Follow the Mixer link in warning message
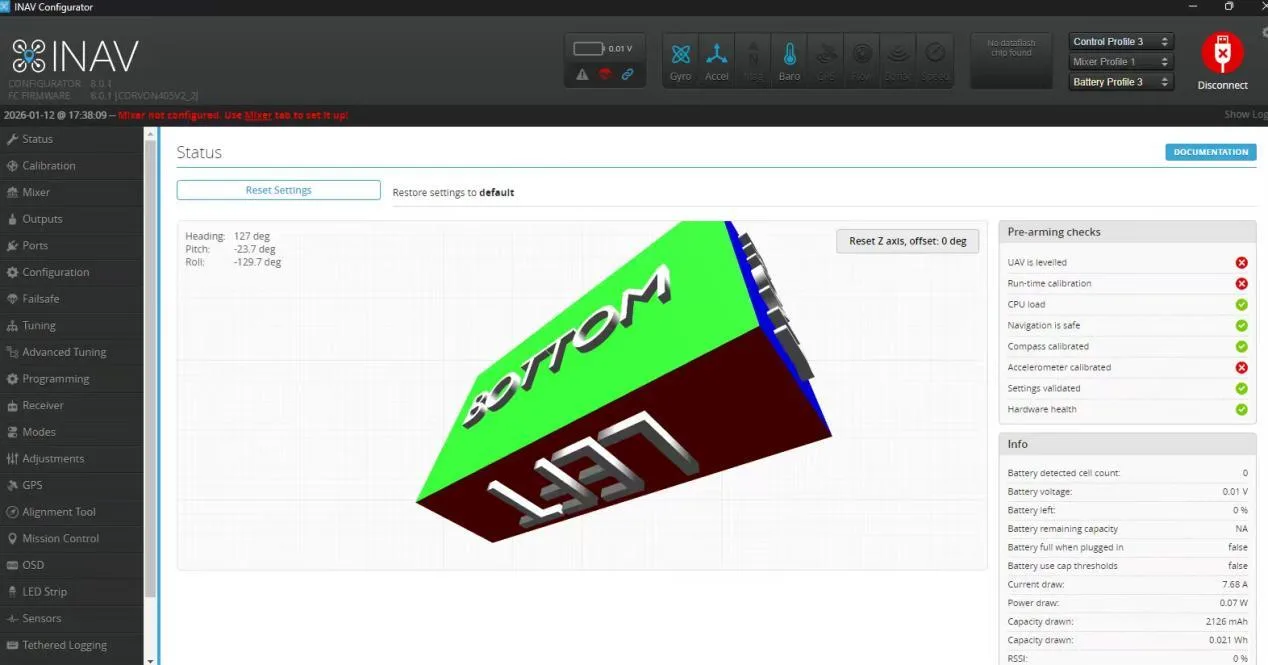This screenshot has height=665, width=1268. tap(258, 115)
